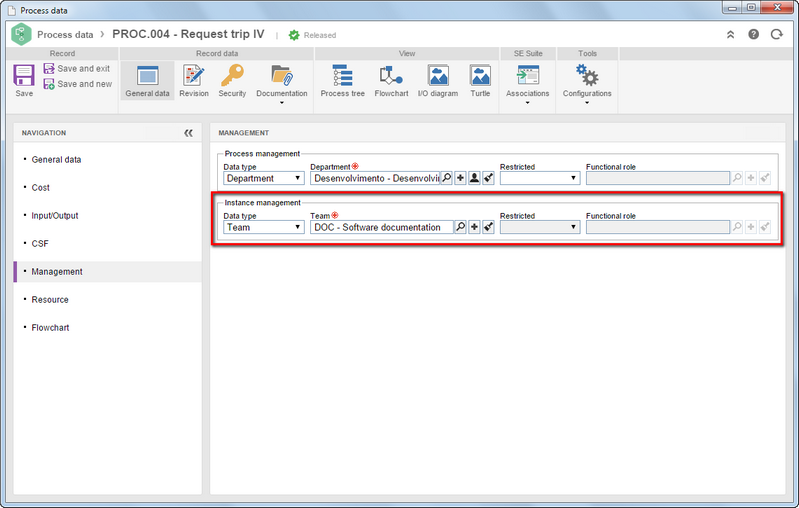Click Save and new
Viewport: 799px width, 508px height.
78,84
